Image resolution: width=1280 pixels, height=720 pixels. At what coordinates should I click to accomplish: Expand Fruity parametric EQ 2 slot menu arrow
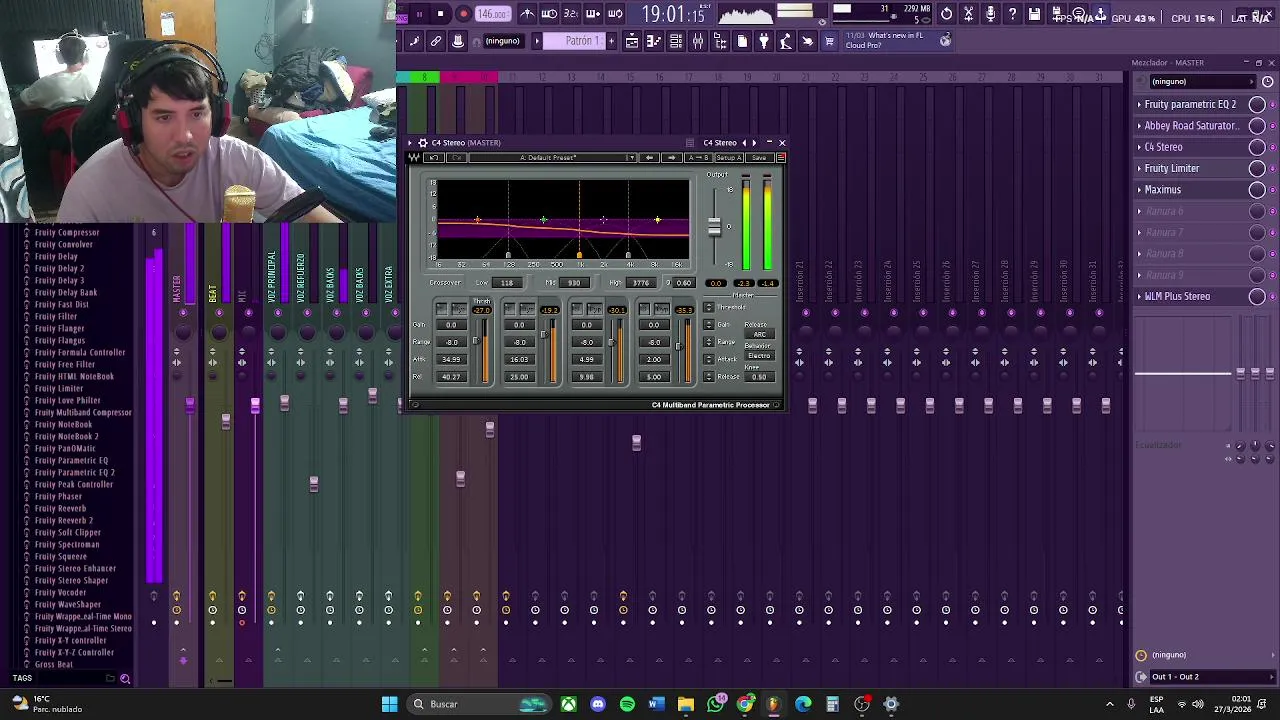(x=1139, y=104)
